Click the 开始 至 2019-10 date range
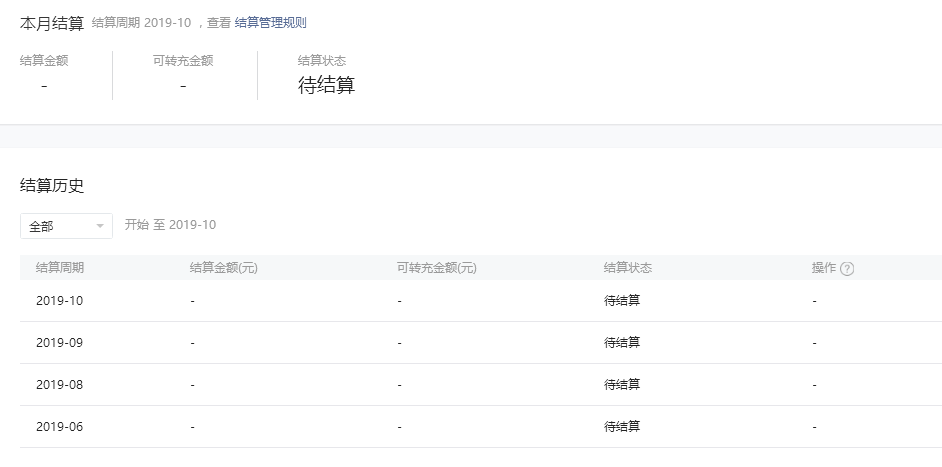The height and width of the screenshot is (467, 942). click(x=171, y=226)
